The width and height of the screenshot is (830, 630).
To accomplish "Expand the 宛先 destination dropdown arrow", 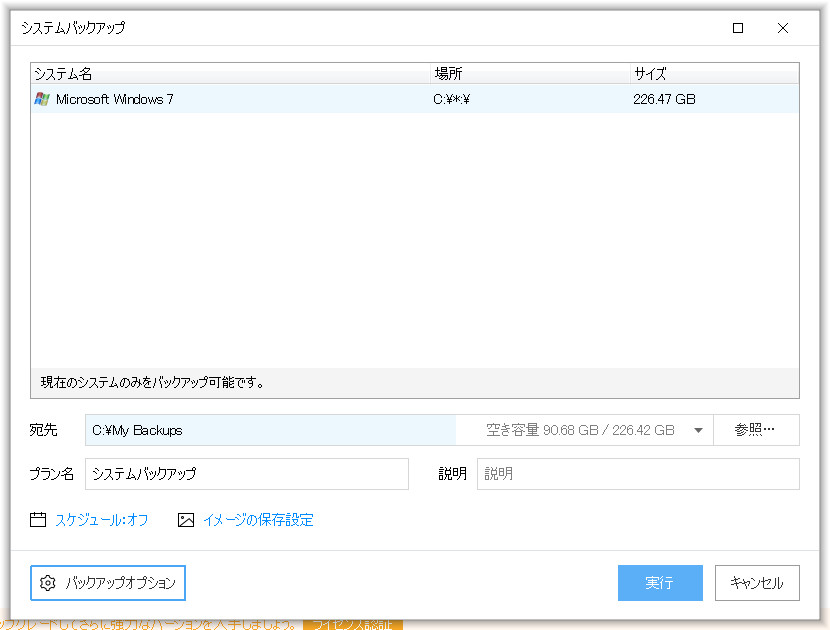I will click(x=699, y=430).
